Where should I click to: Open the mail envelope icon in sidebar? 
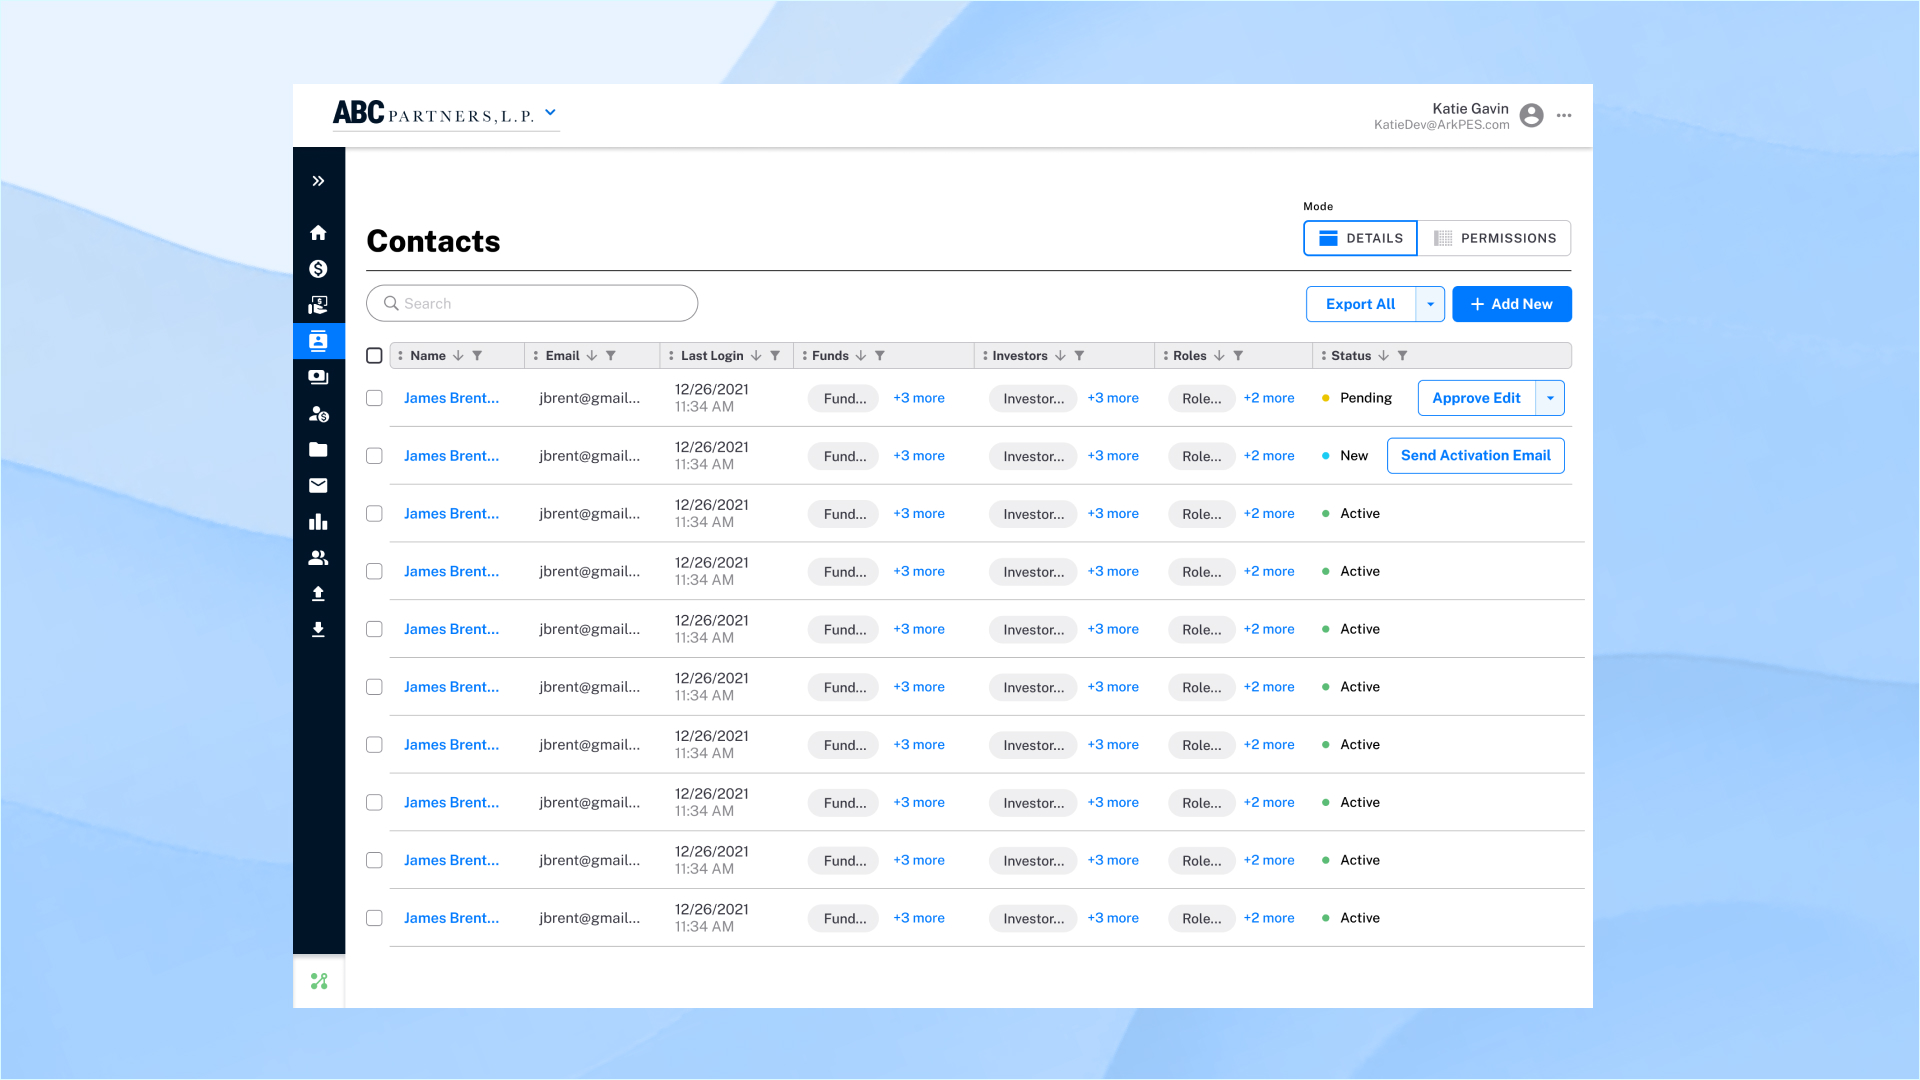coord(318,486)
